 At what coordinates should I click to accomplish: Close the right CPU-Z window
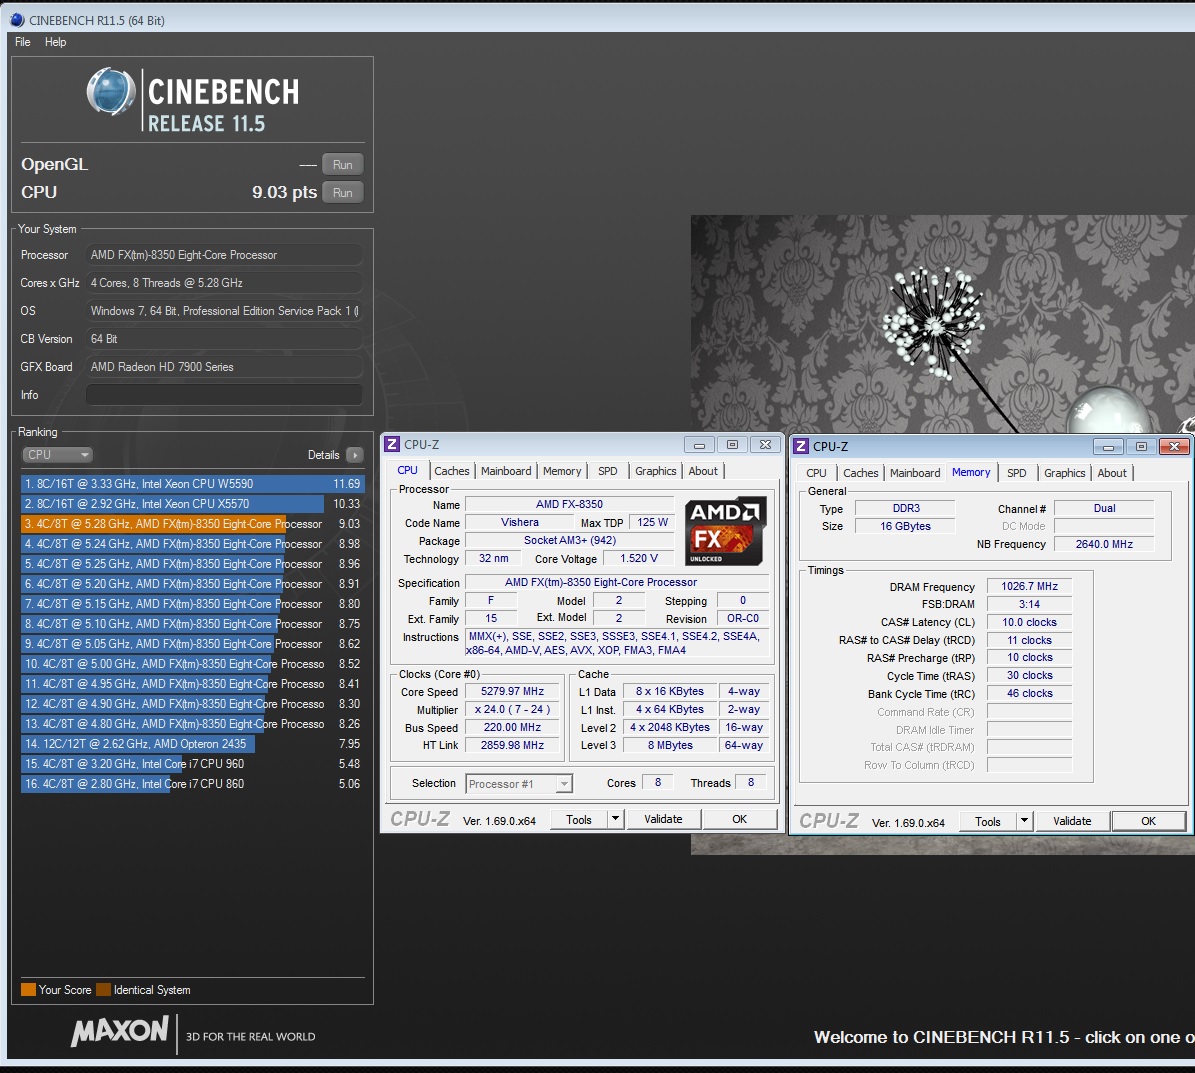coord(1174,447)
